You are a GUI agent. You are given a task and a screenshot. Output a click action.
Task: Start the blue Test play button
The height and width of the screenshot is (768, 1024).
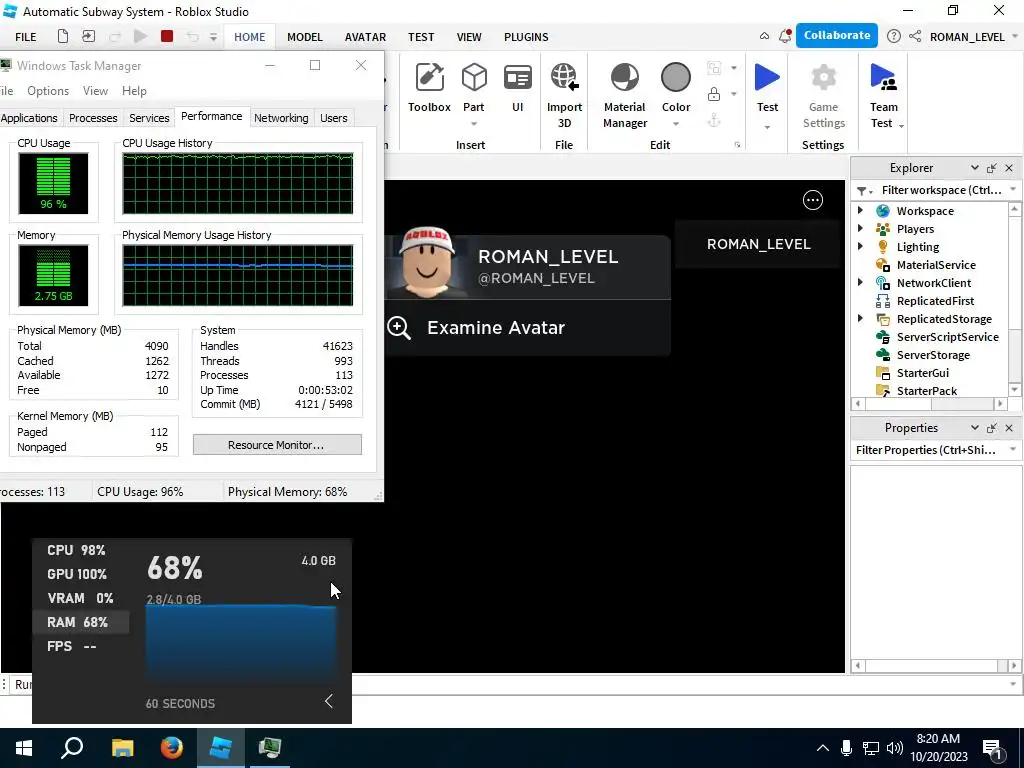click(x=767, y=78)
